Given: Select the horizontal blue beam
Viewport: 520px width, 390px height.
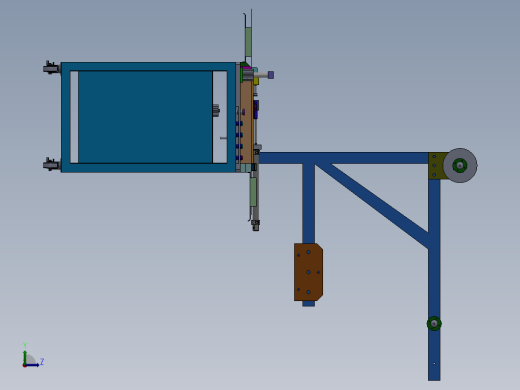Looking at the screenshot, I should click(344, 158).
